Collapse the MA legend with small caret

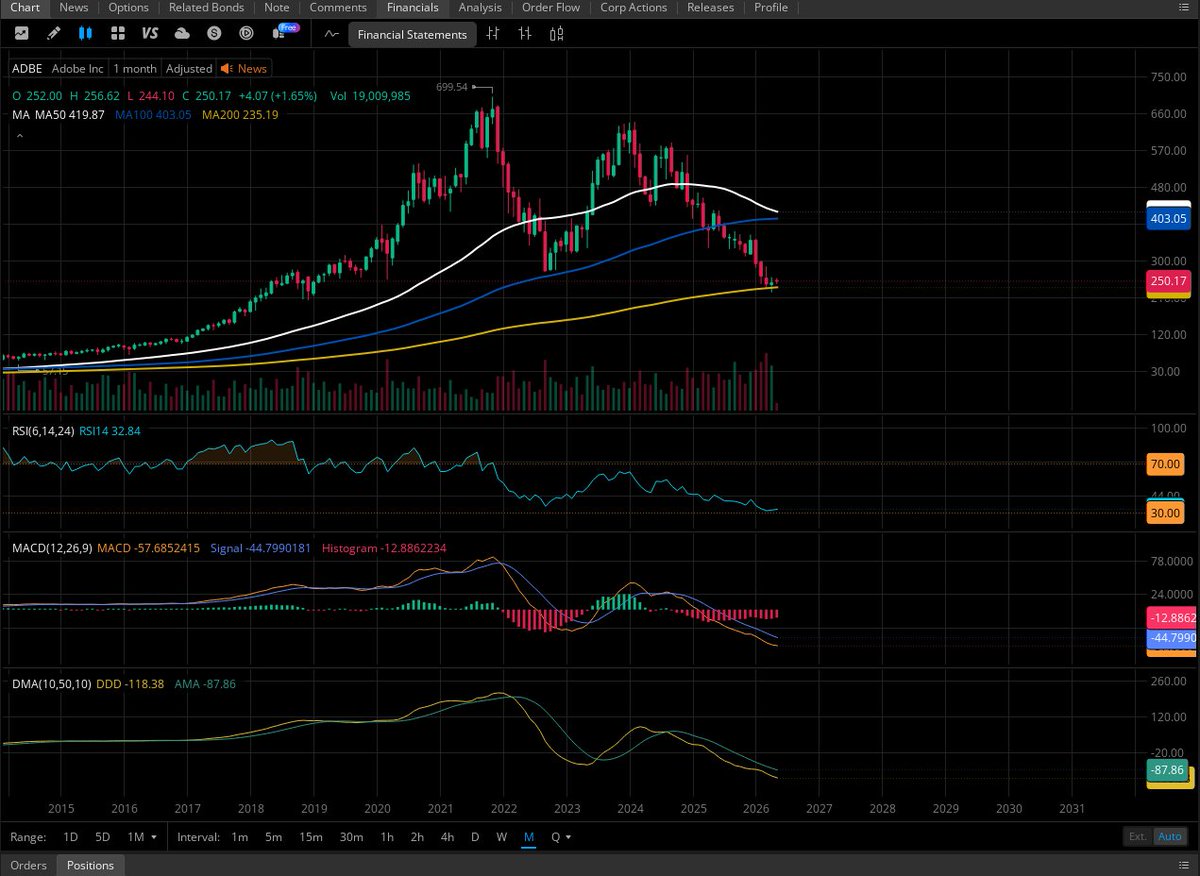19,135
